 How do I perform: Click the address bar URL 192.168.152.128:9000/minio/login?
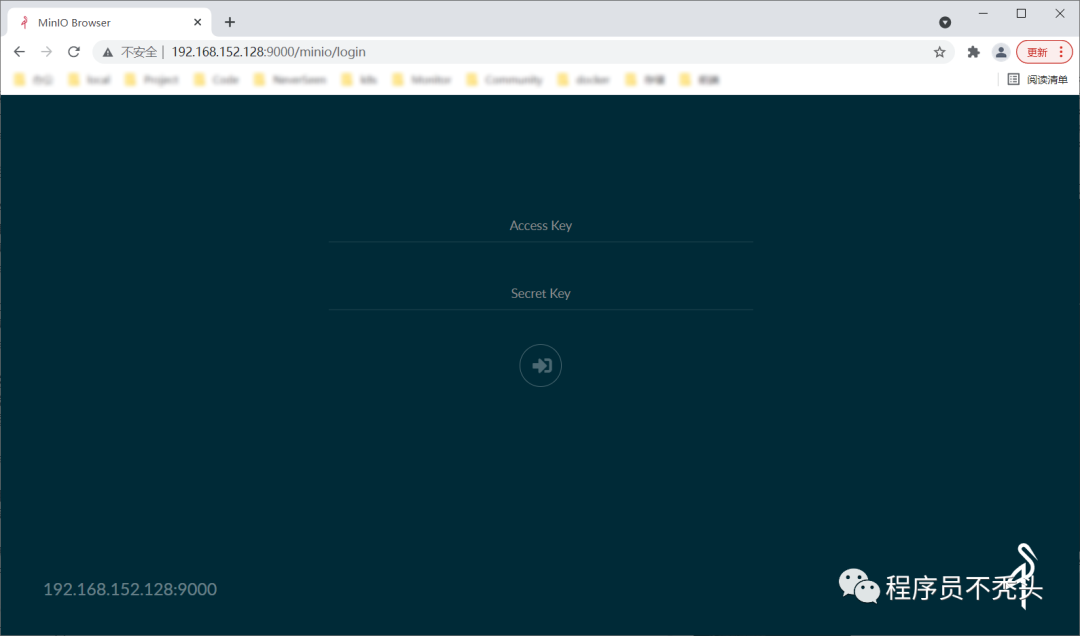click(269, 52)
